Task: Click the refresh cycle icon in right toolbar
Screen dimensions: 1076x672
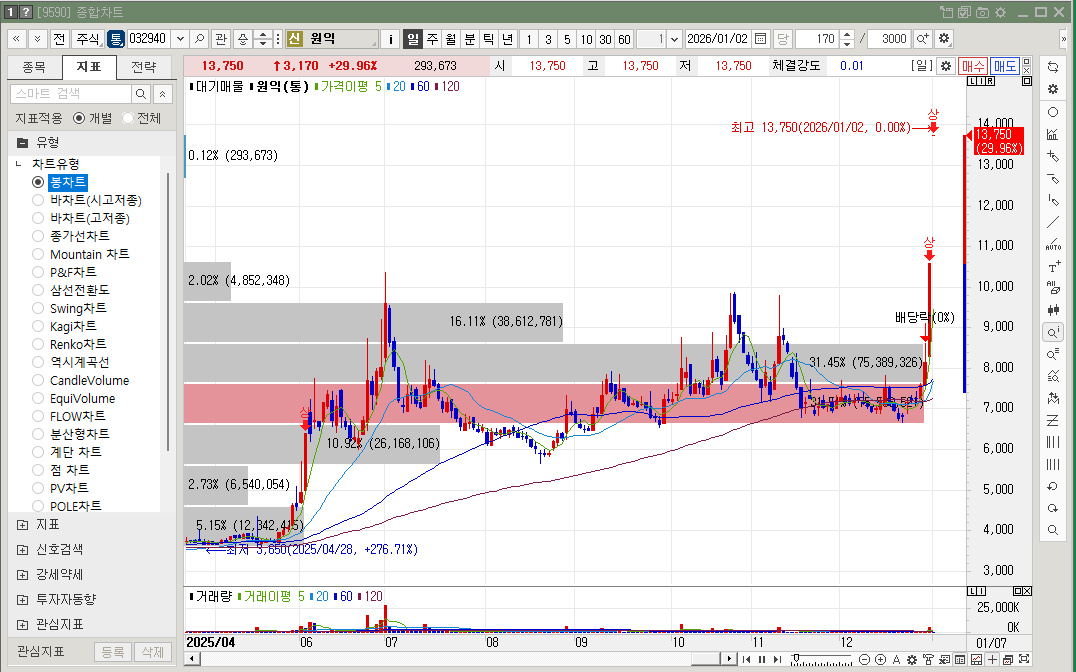Action: point(1053,67)
